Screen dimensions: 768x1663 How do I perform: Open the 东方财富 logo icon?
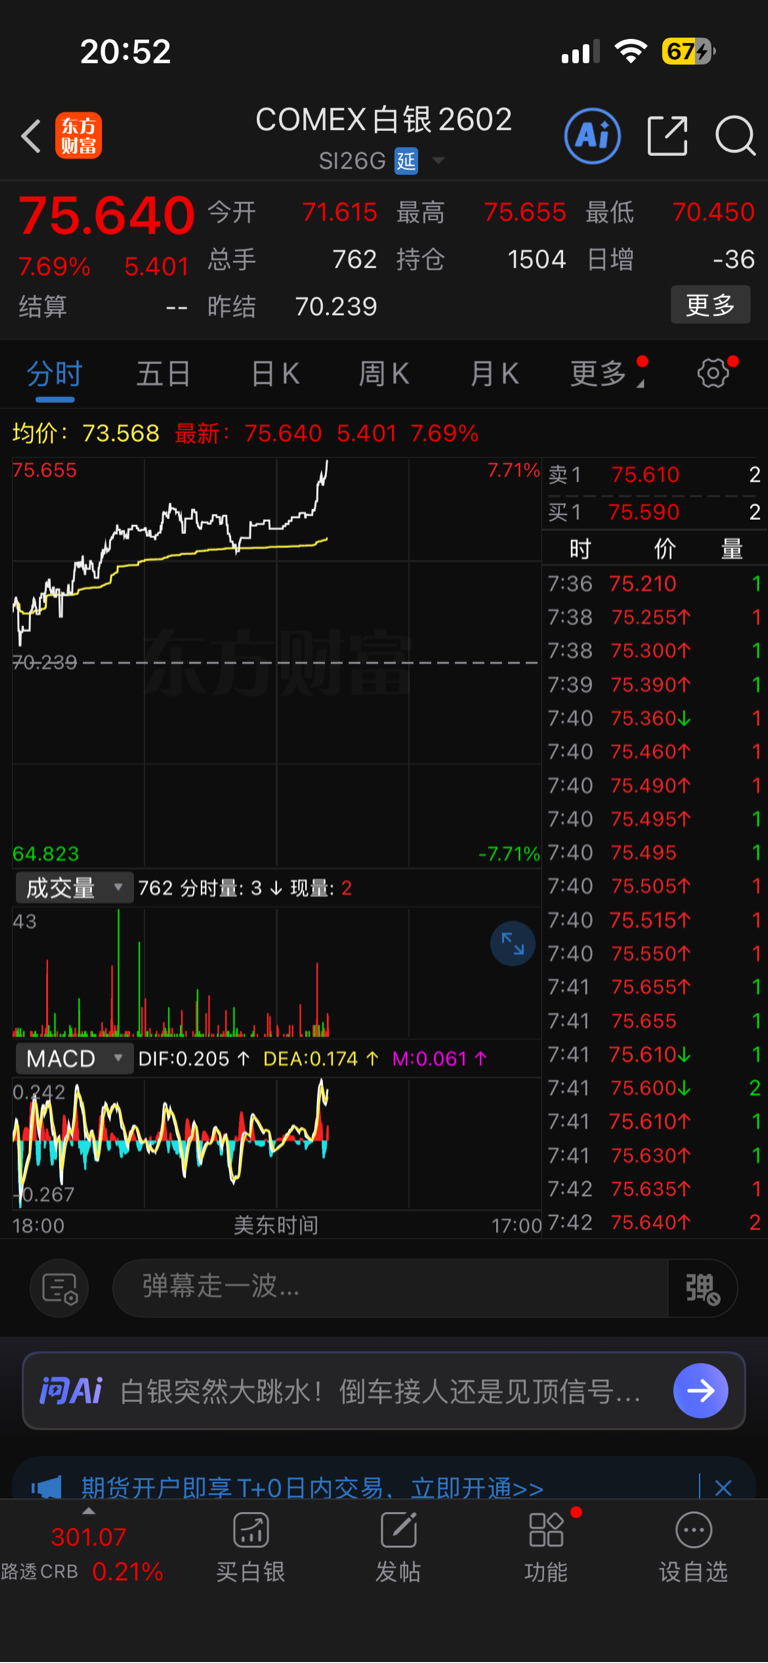tap(78, 136)
